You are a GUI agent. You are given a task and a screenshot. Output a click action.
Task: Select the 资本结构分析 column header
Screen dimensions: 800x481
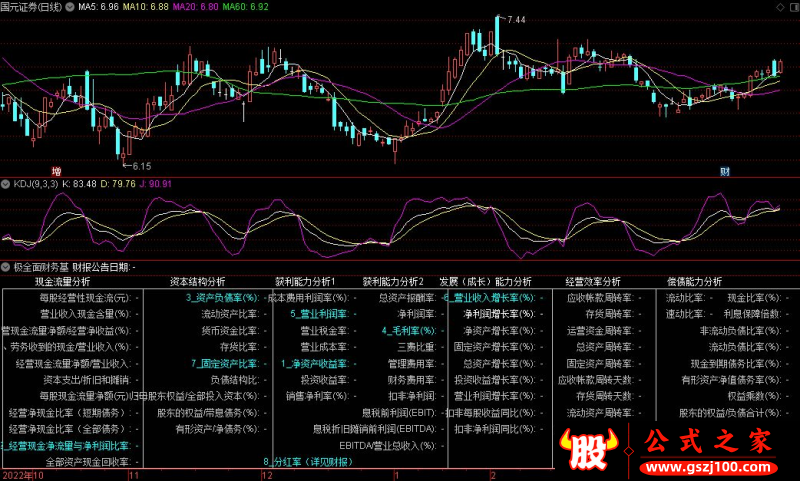(197, 282)
